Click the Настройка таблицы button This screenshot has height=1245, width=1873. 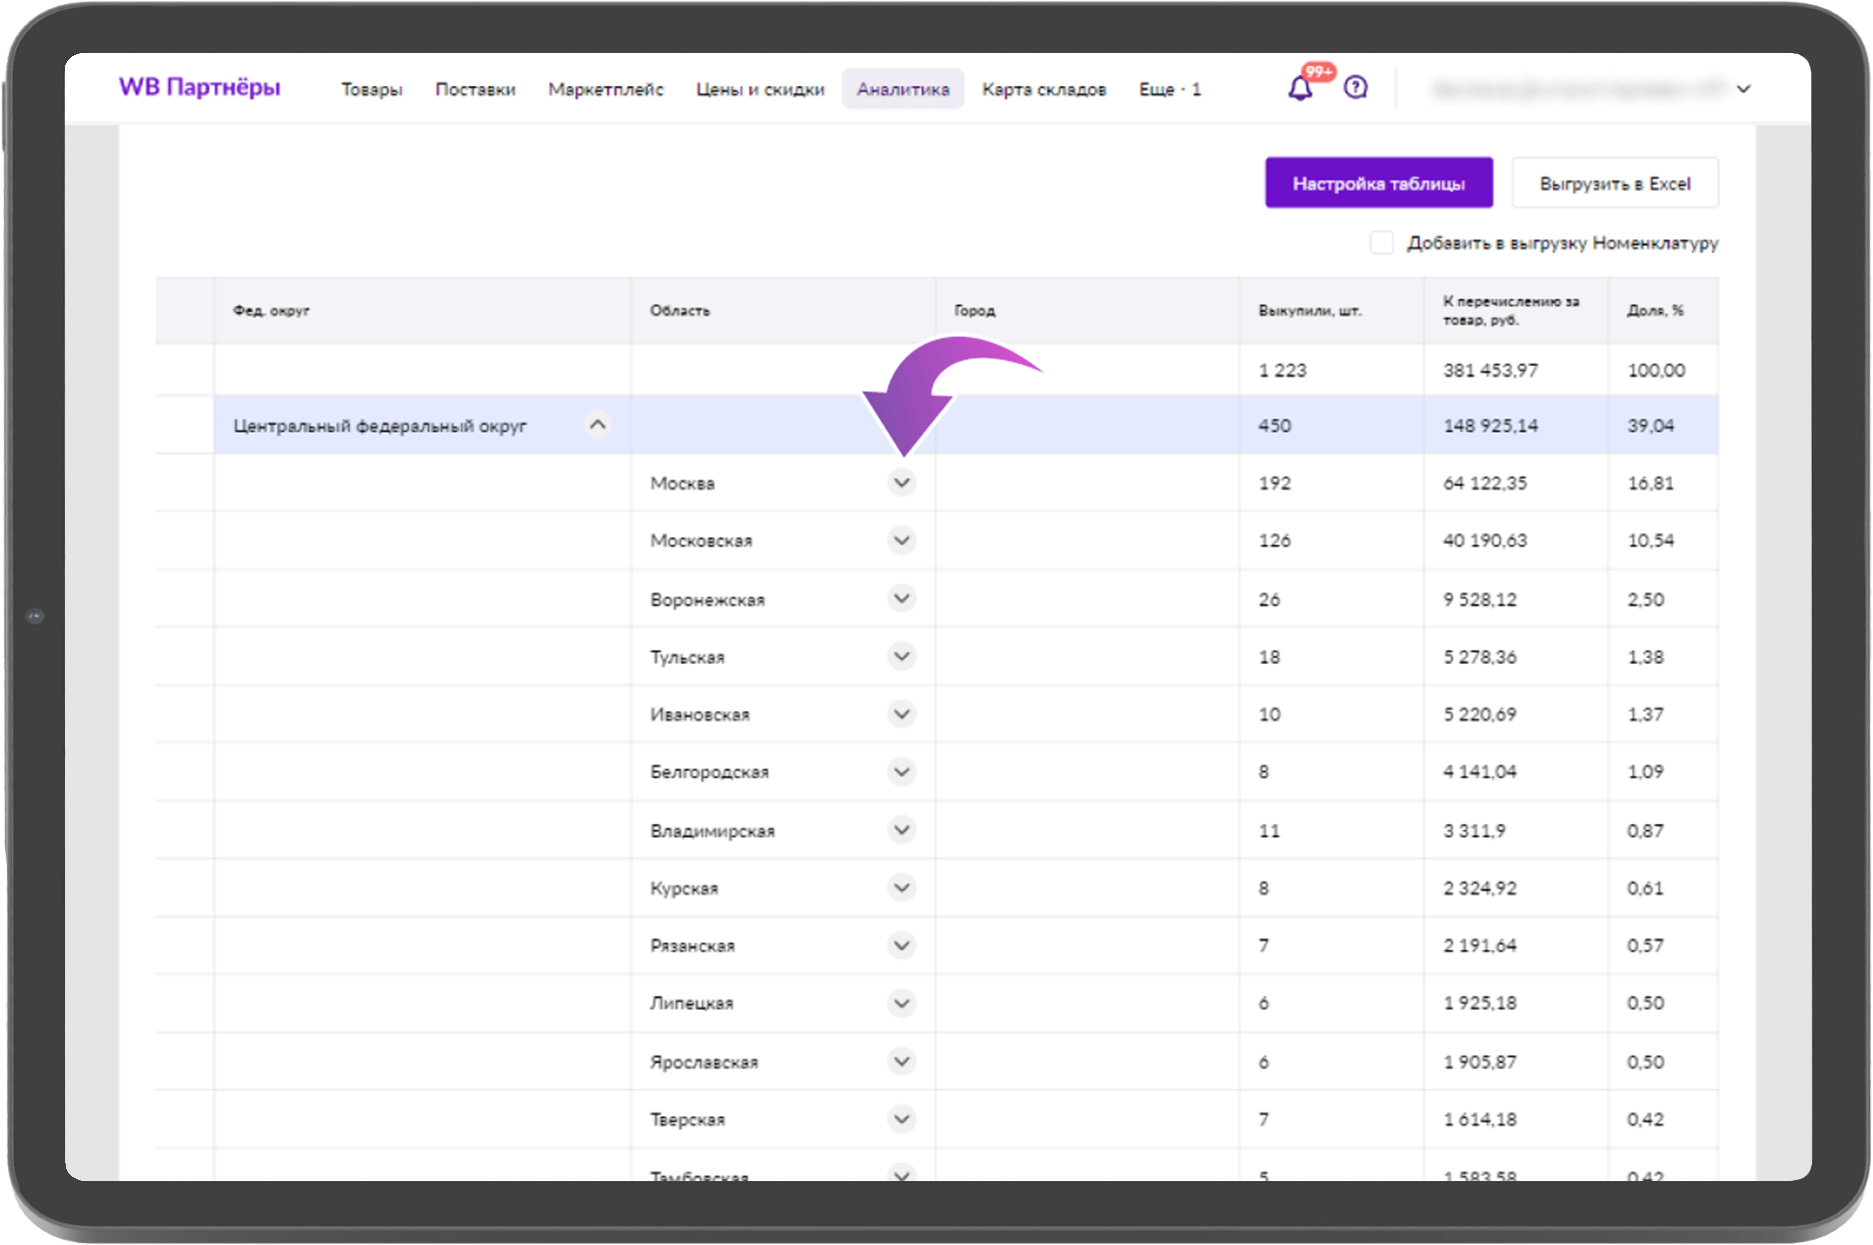tap(1378, 183)
